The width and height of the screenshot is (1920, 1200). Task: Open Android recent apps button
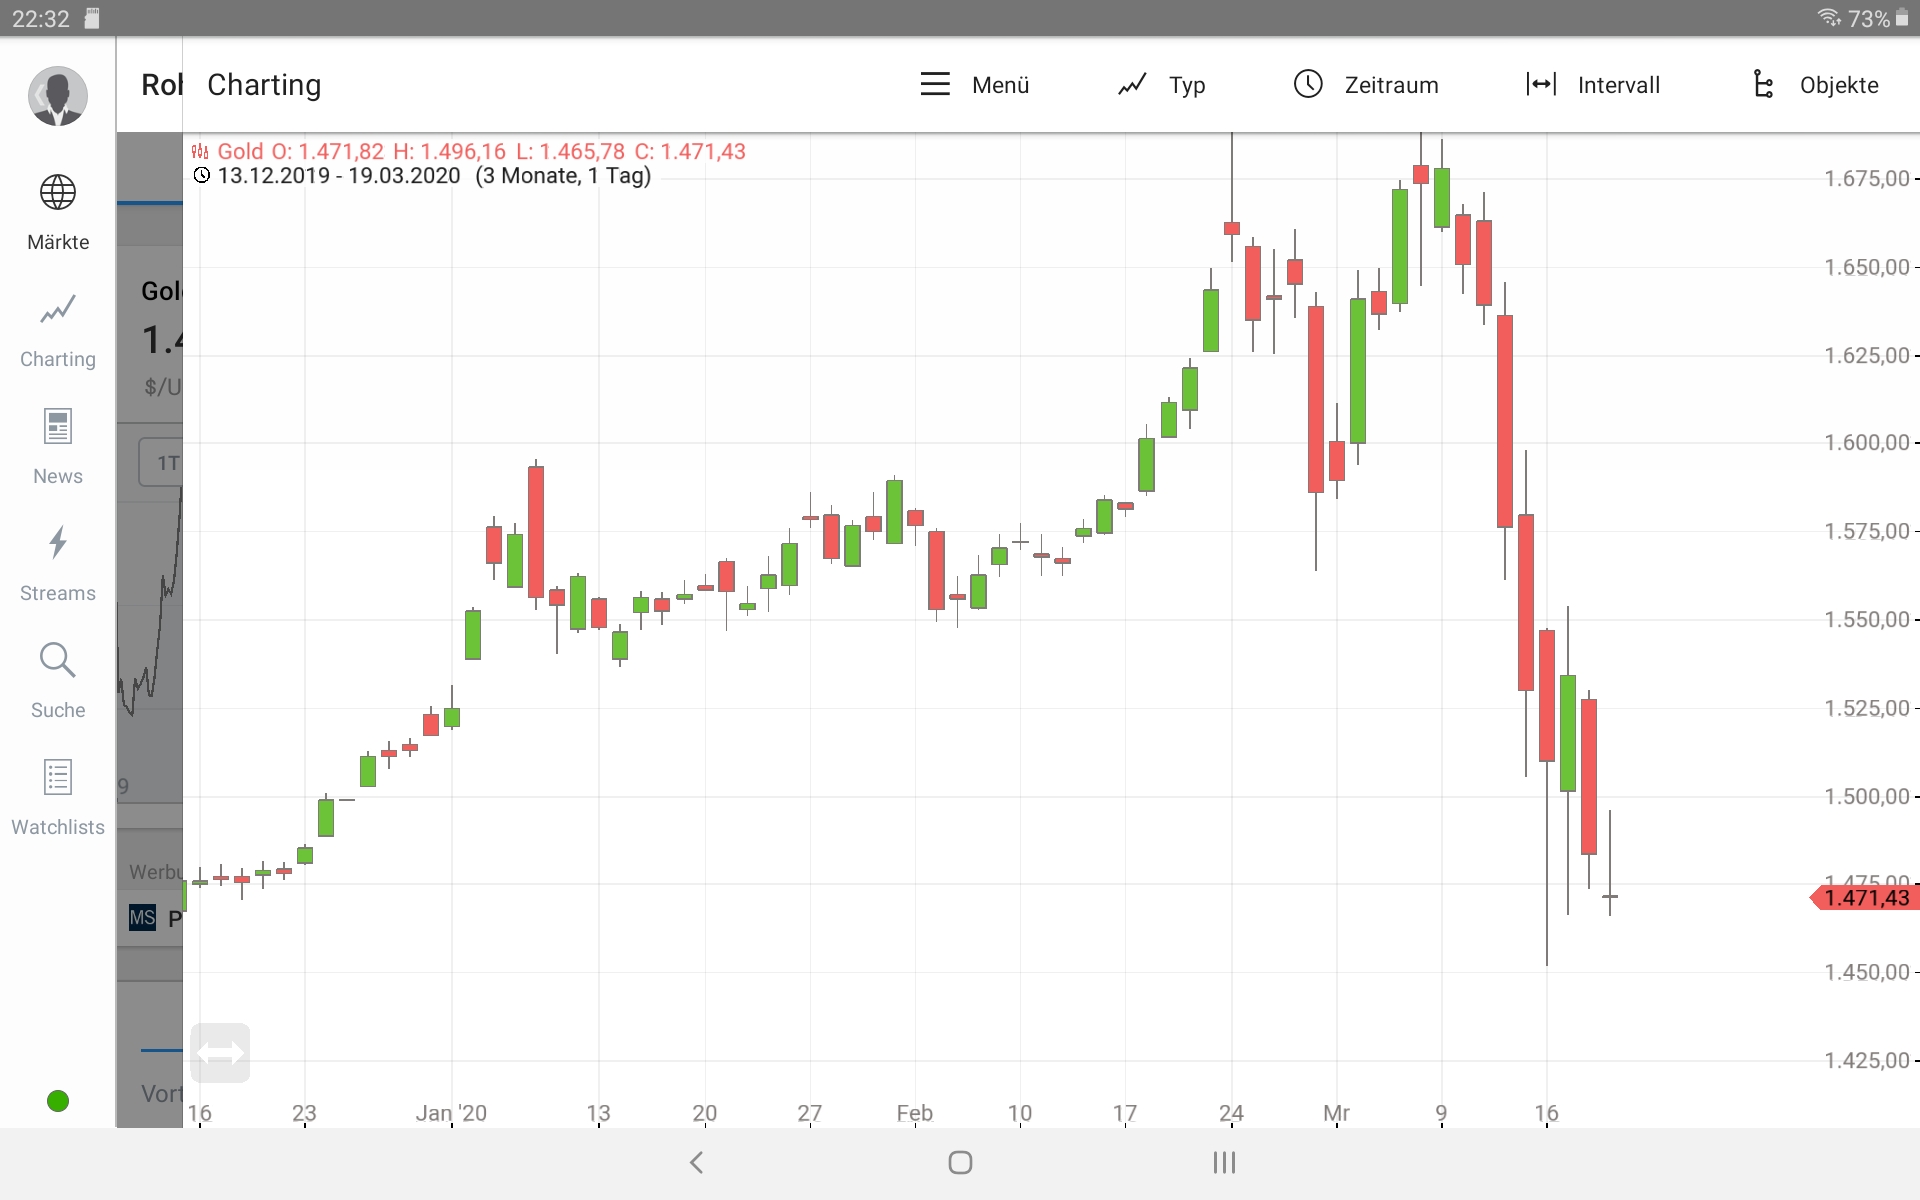[1224, 1162]
